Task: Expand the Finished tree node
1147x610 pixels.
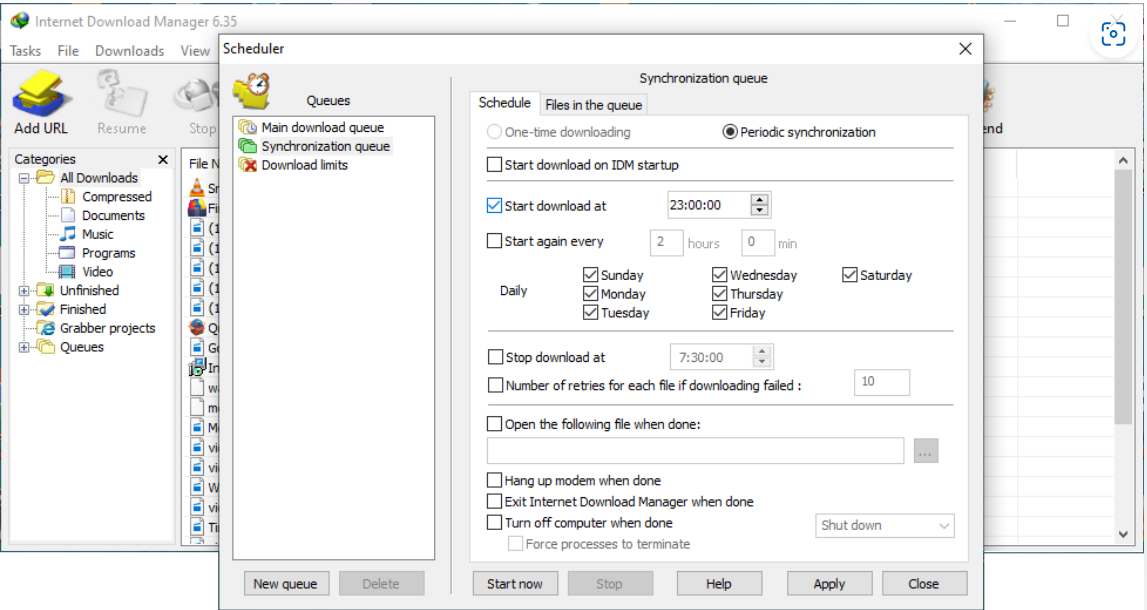Action: [24, 309]
